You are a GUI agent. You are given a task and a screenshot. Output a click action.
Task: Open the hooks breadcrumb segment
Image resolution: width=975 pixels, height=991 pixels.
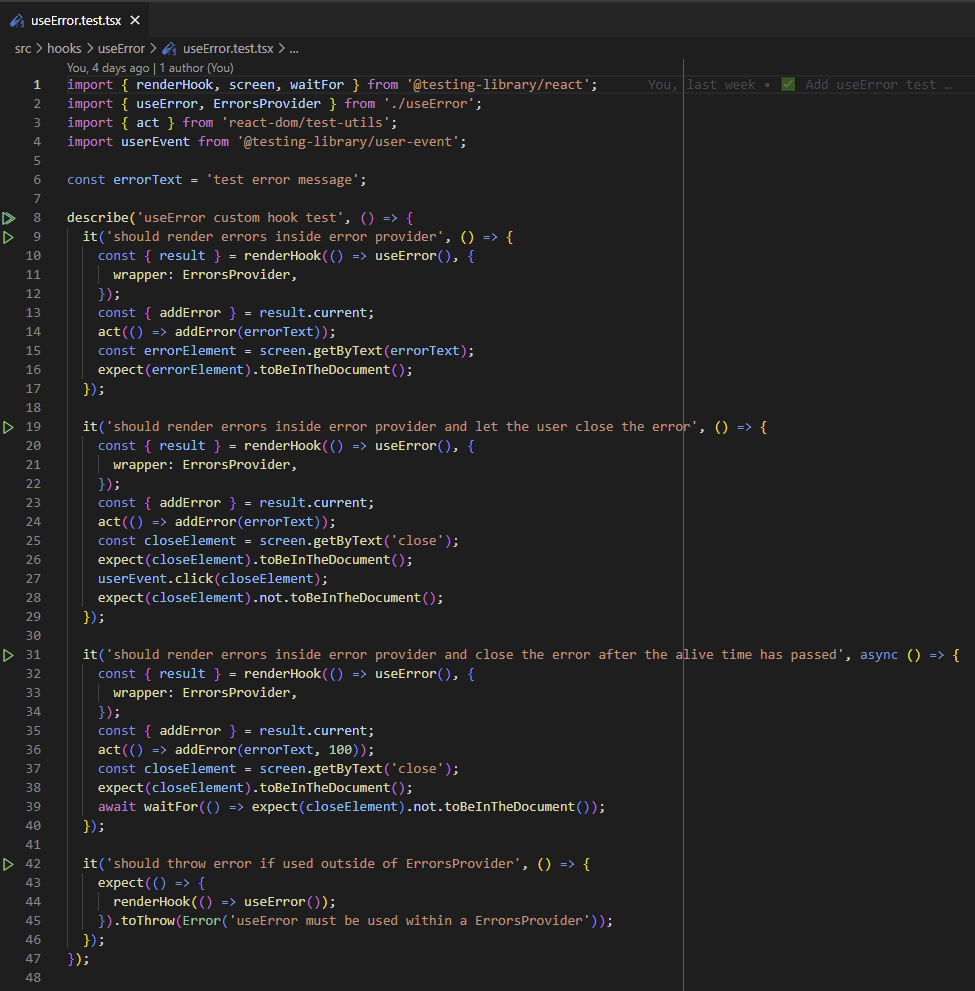[64, 49]
